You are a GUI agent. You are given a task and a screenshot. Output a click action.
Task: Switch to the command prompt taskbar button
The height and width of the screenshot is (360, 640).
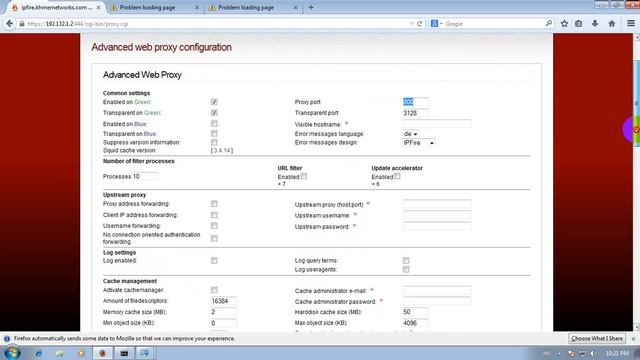coord(124,353)
